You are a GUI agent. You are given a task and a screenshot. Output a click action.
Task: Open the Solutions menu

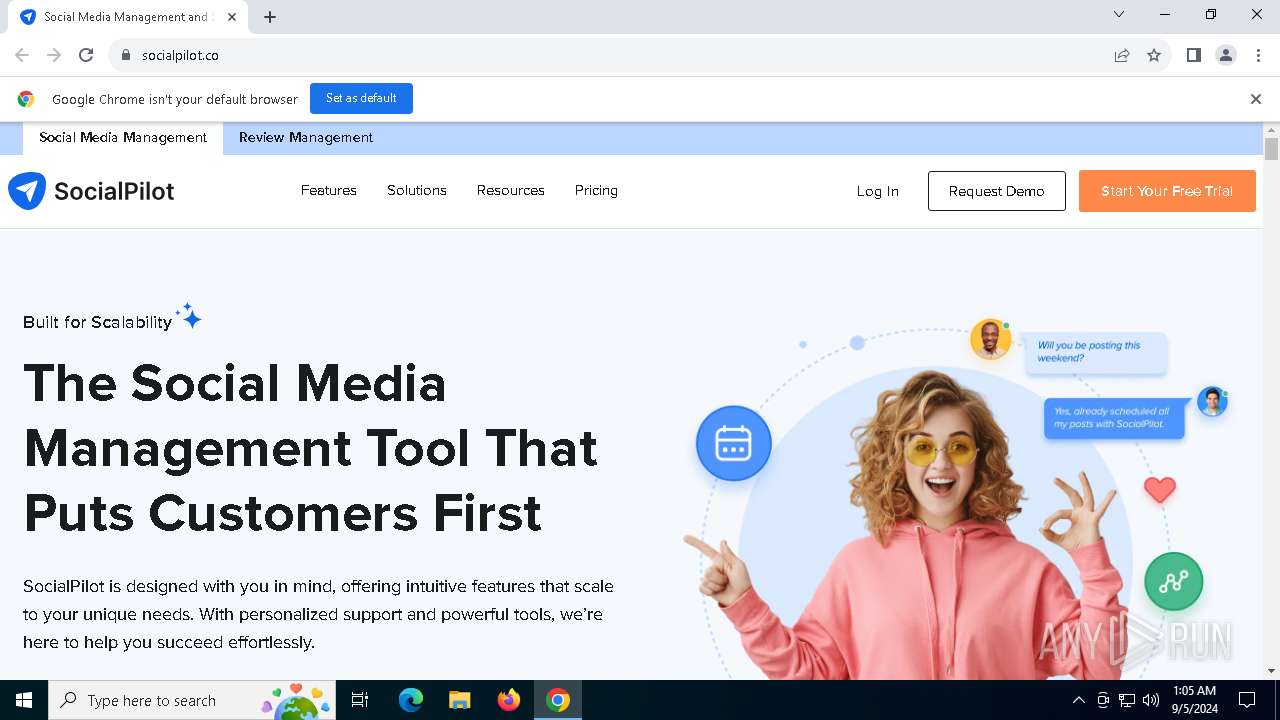point(417,190)
